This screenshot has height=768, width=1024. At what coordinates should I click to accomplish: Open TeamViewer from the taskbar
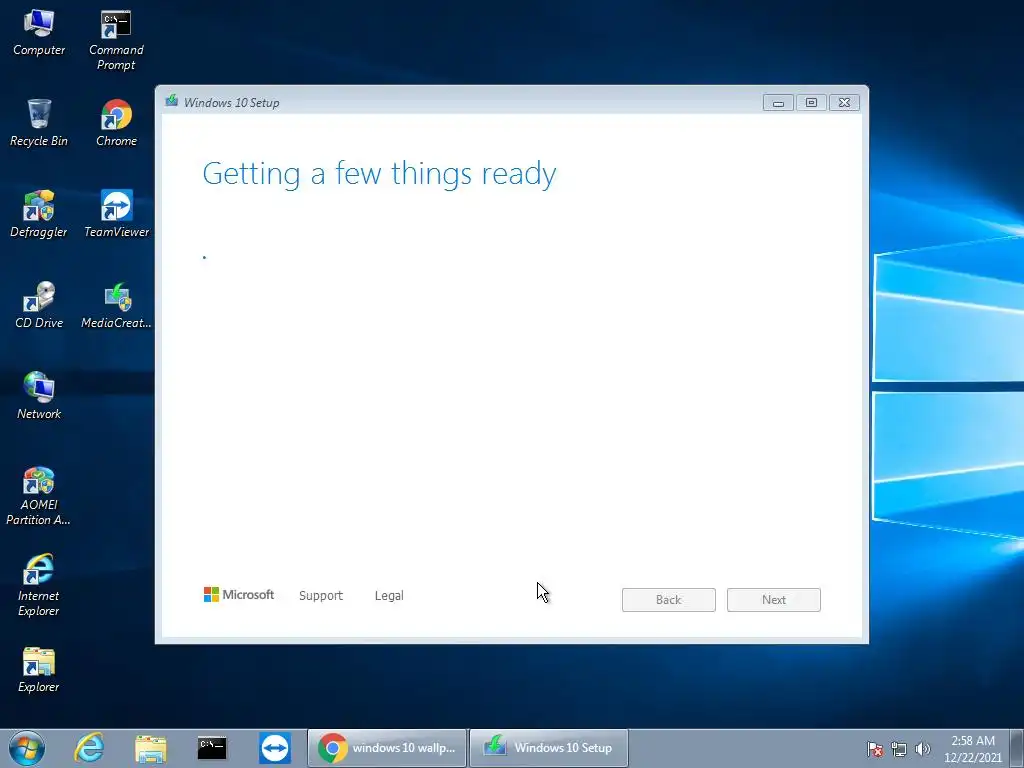(x=275, y=748)
